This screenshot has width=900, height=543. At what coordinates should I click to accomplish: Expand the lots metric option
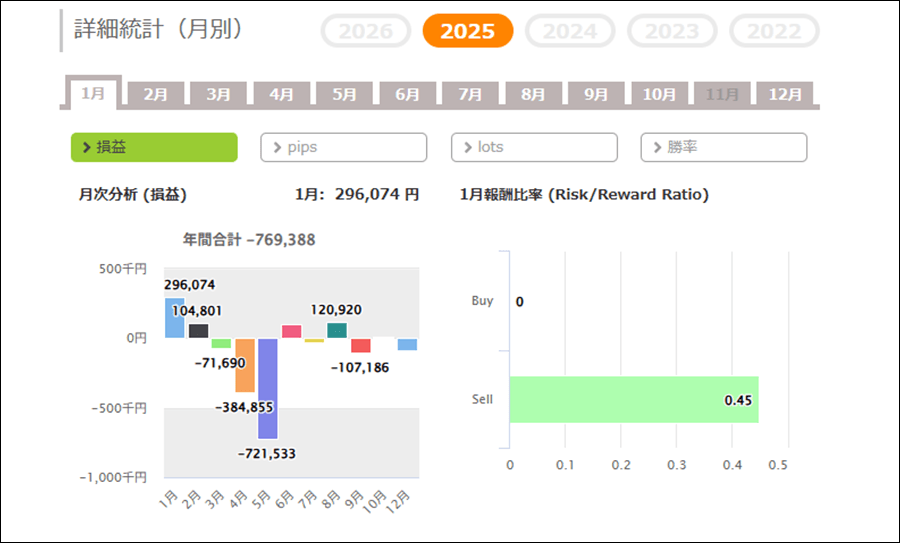[x=534, y=147]
